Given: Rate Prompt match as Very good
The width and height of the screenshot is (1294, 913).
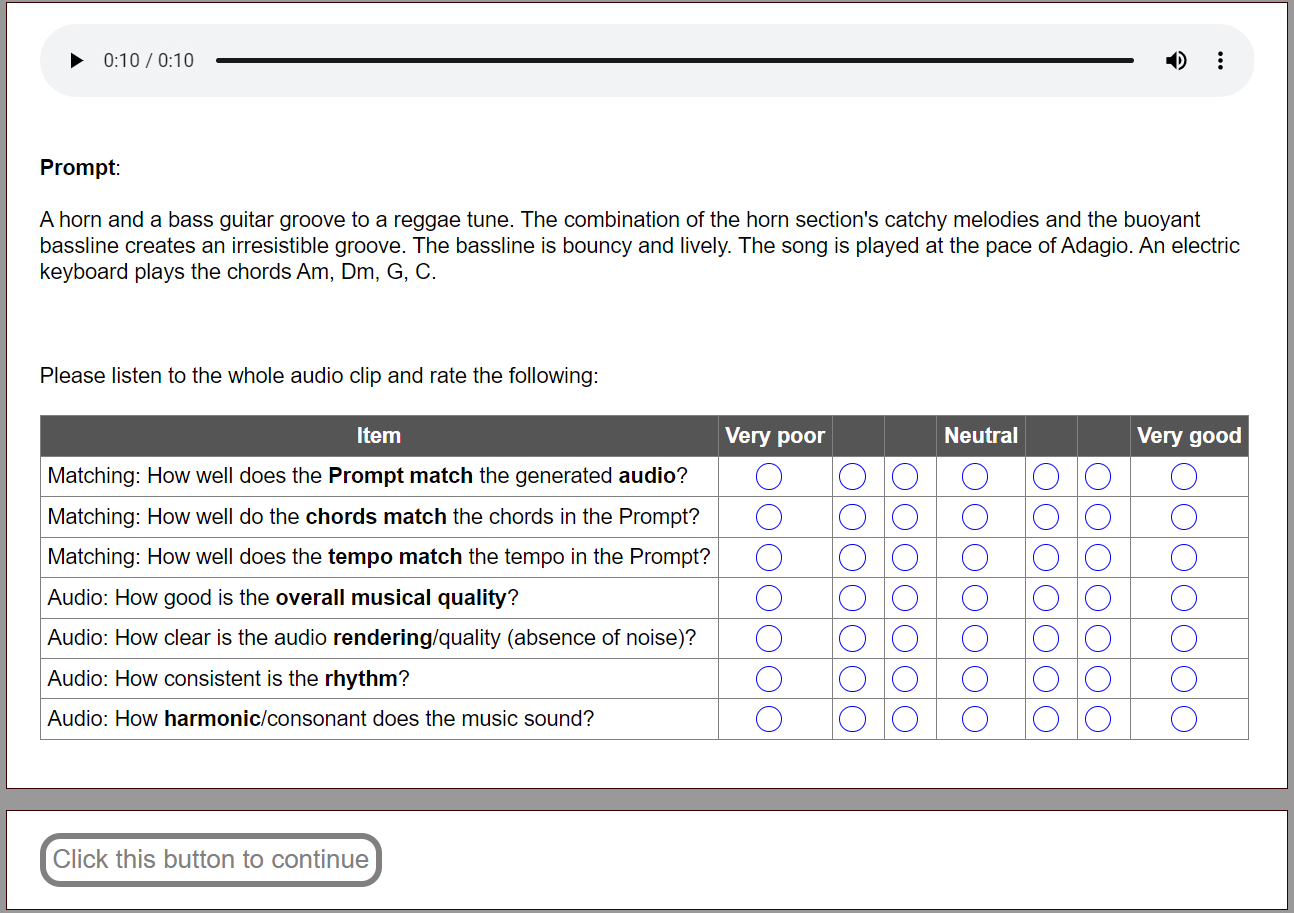Looking at the screenshot, I should 1184,477.
